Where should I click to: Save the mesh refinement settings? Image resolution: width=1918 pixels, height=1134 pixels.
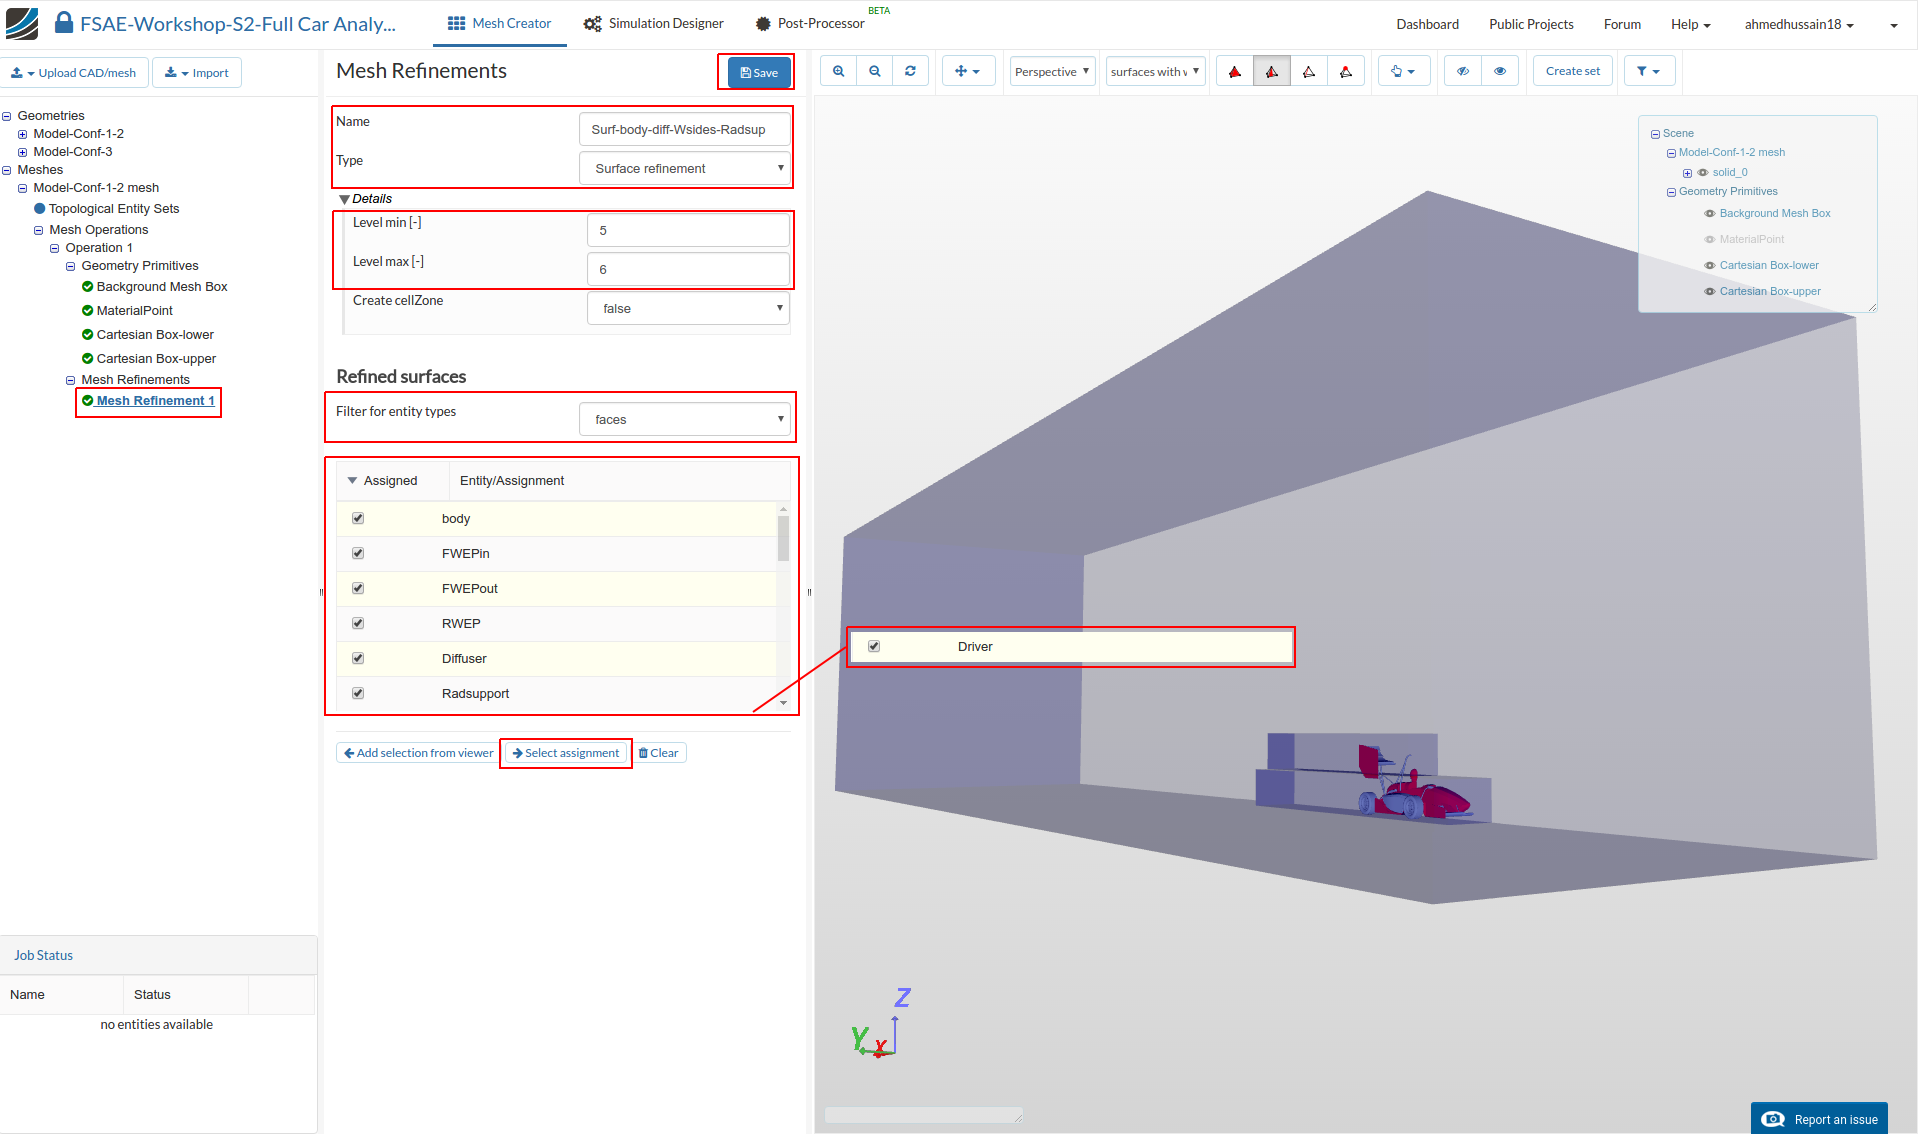pyautogui.click(x=759, y=72)
